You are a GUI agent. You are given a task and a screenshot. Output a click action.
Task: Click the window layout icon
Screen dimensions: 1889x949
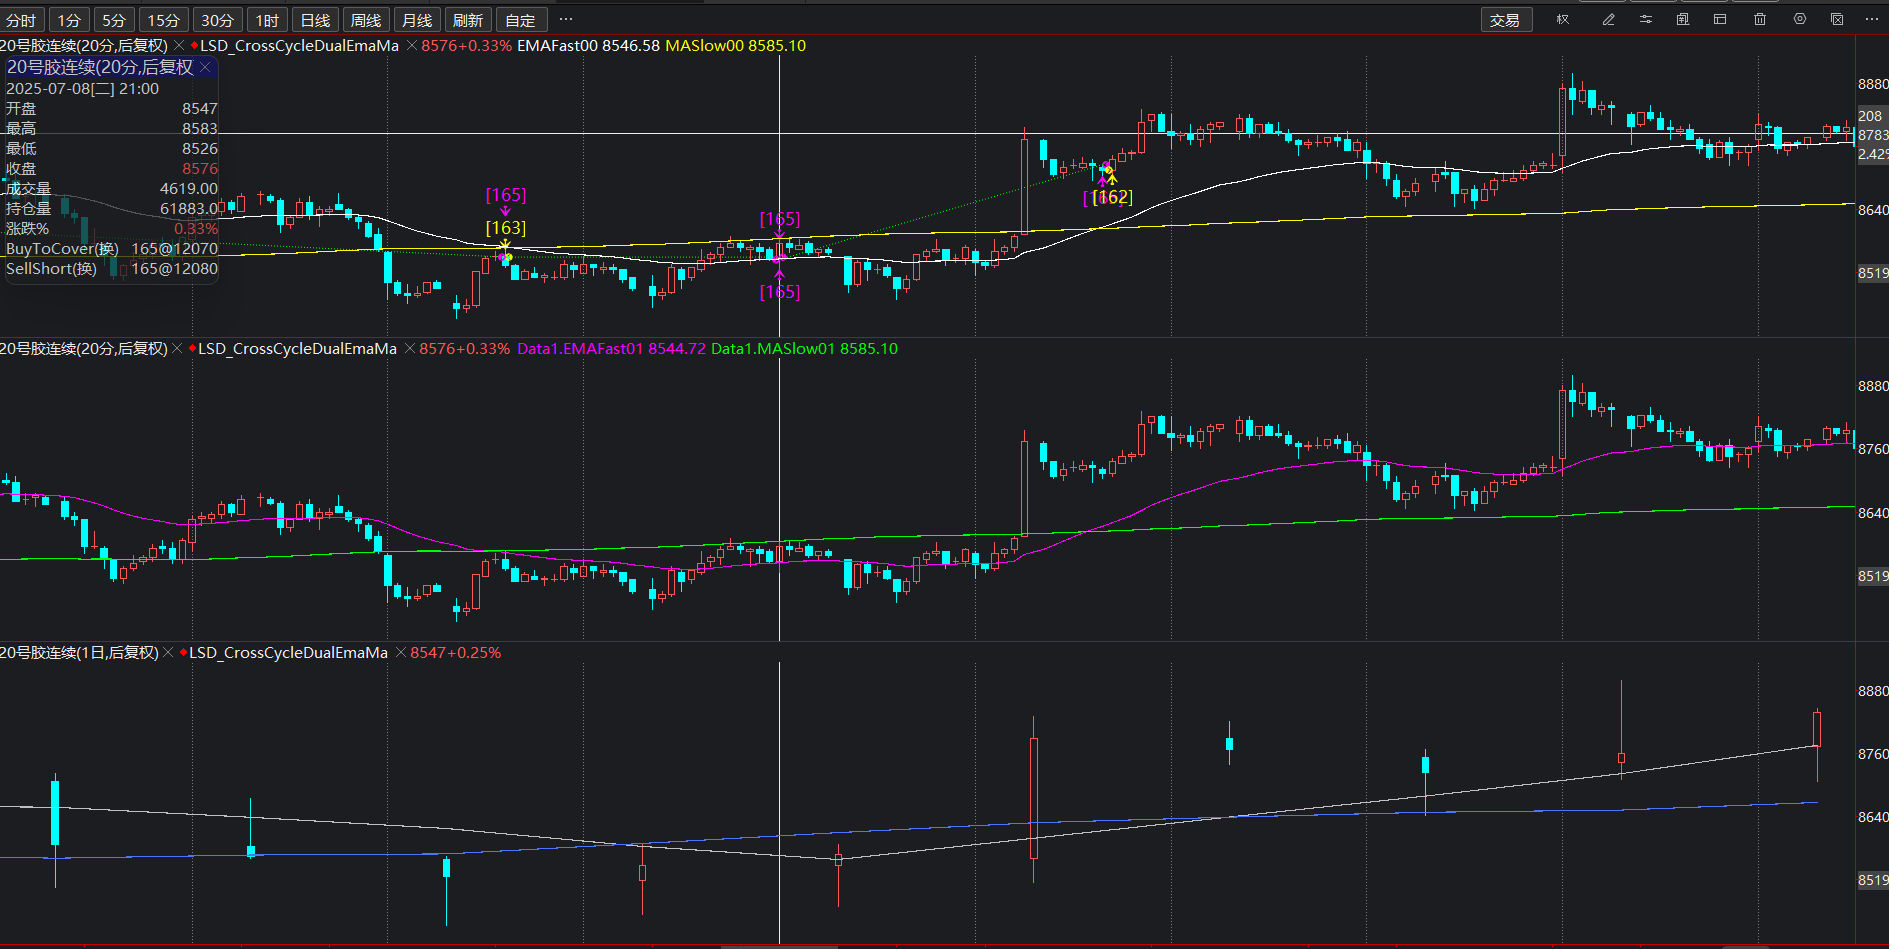[x=1720, y=20]
